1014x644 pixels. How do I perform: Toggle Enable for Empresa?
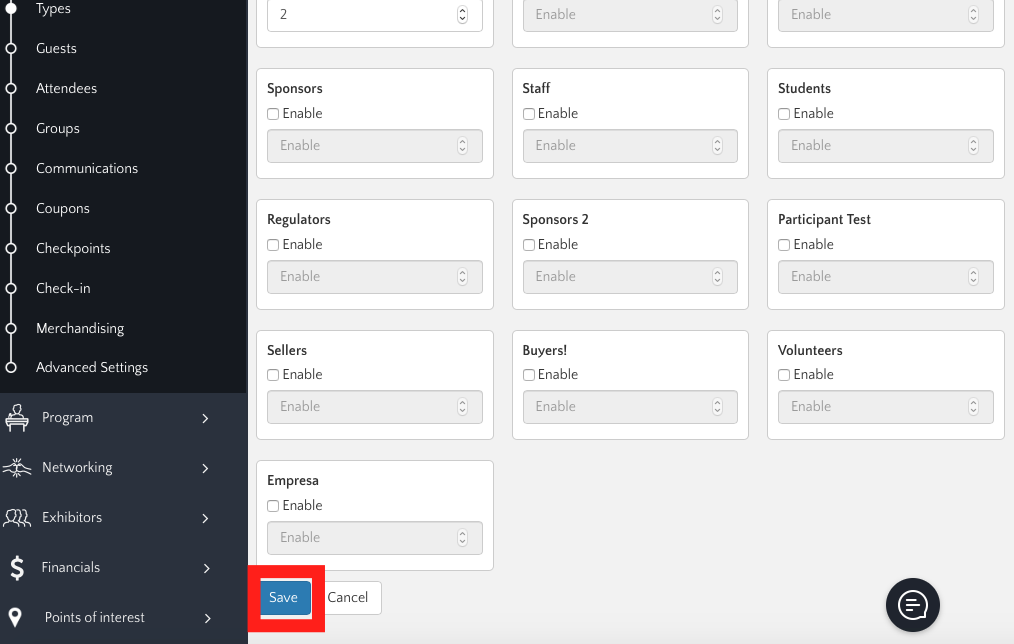[273, 506]
